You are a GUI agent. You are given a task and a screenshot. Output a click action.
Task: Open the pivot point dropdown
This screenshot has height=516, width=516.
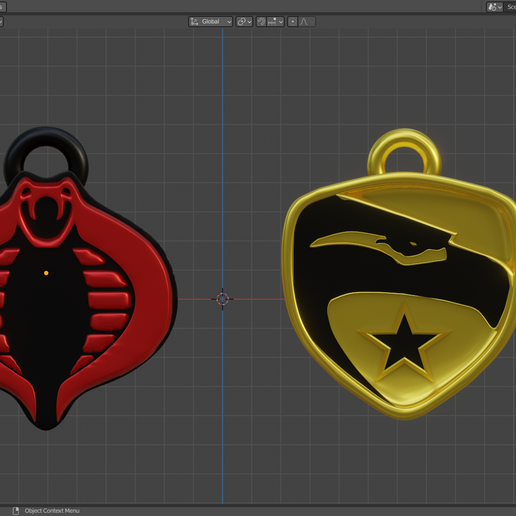244,22
